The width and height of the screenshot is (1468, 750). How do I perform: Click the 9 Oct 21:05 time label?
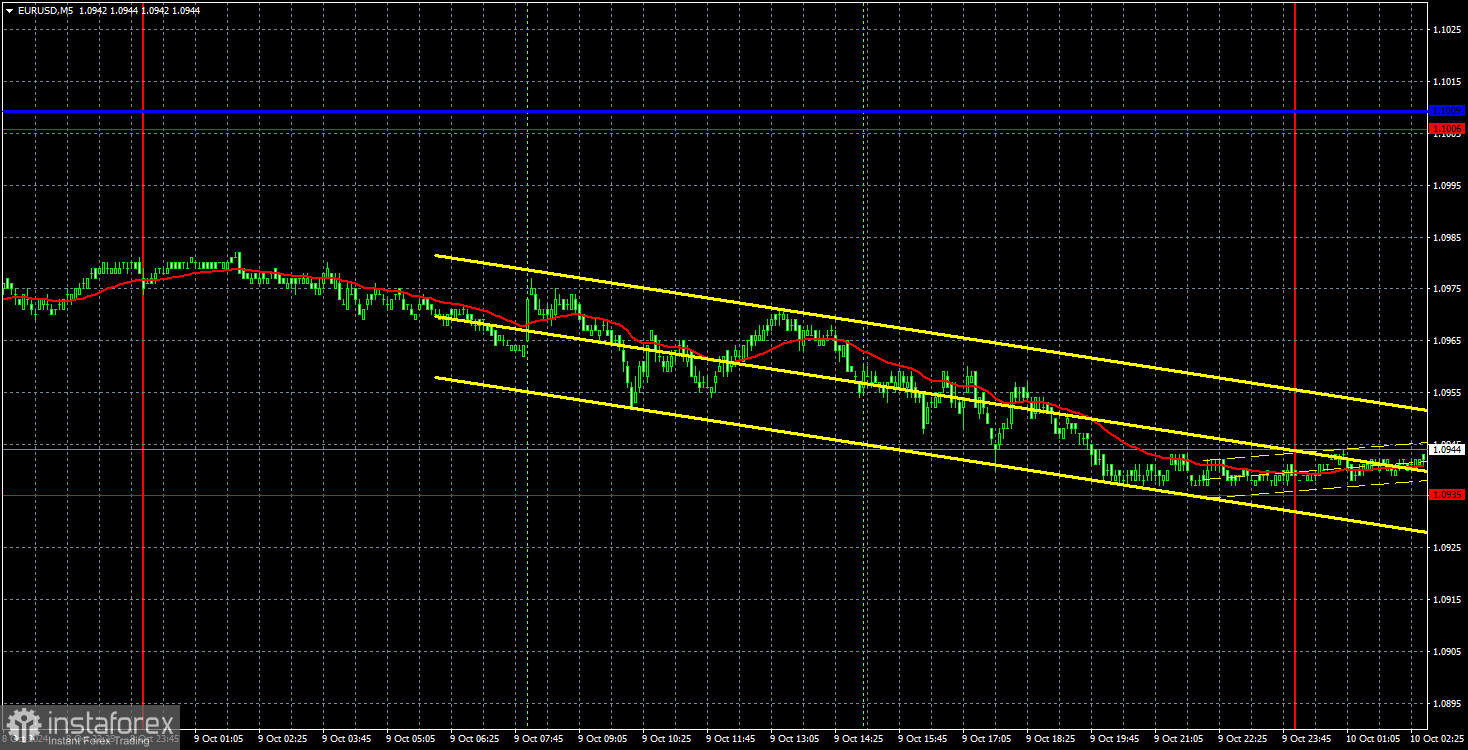coord(1179,740)
